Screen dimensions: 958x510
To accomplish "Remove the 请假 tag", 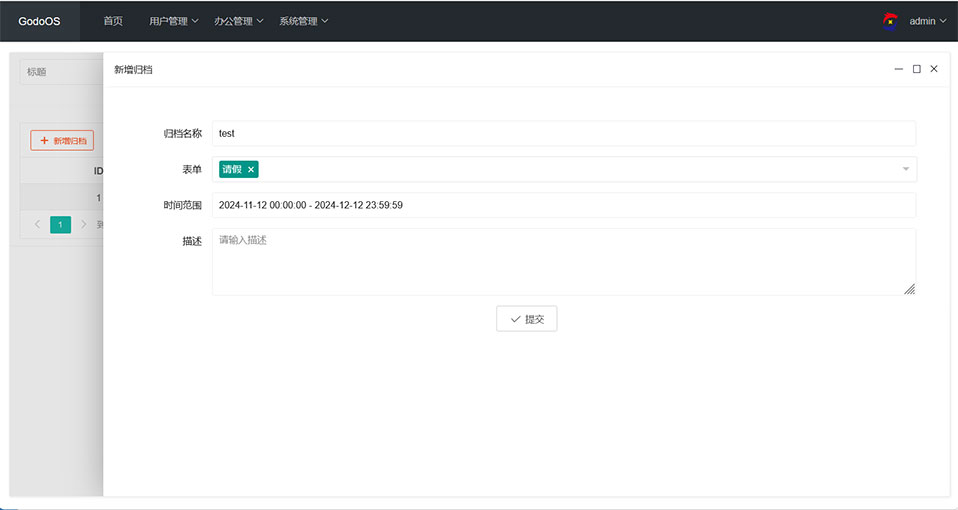I will point(250,170).
